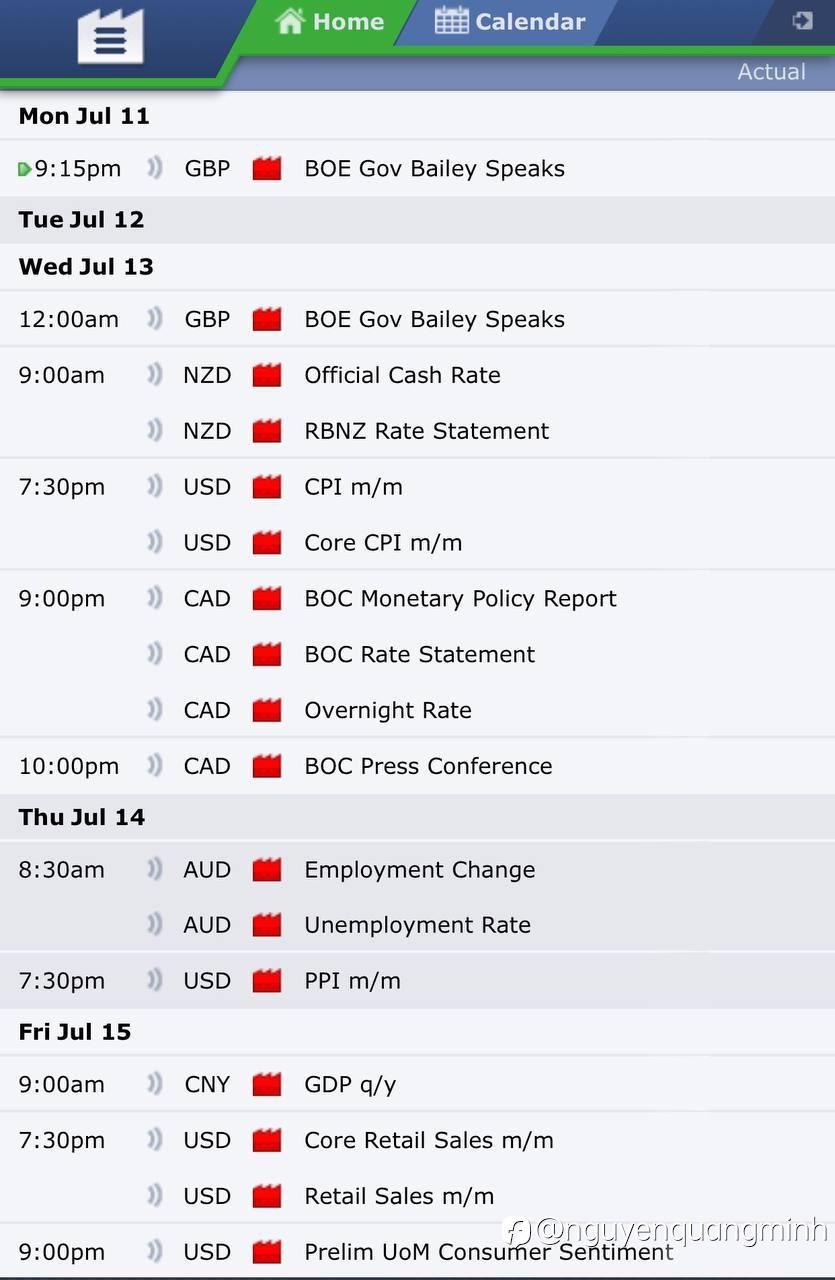Click the red impact folder for CPI m/m
Screen dimensions: 835x1280
[x=267, y=487]
